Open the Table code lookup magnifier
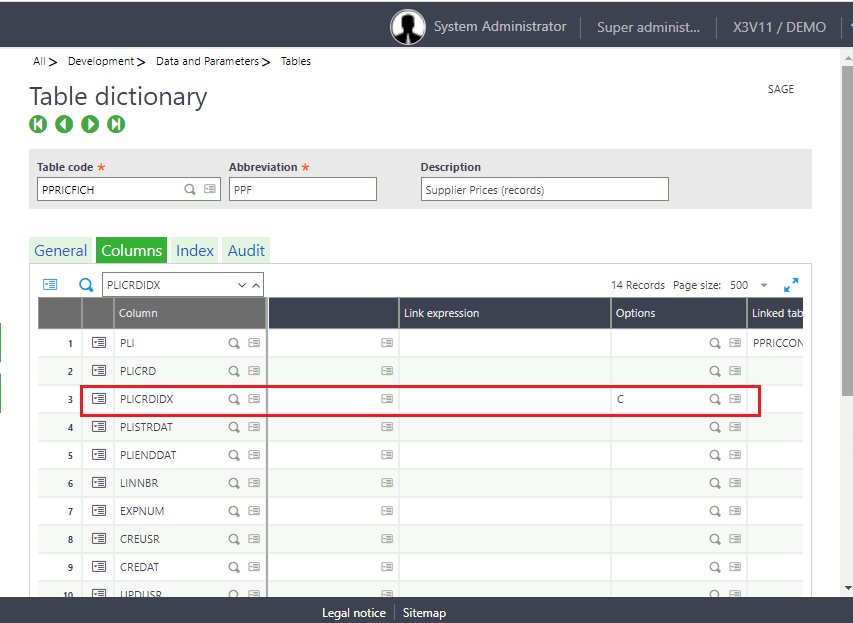The width and height of the screenshot is (853, 623). pos(190,188)
